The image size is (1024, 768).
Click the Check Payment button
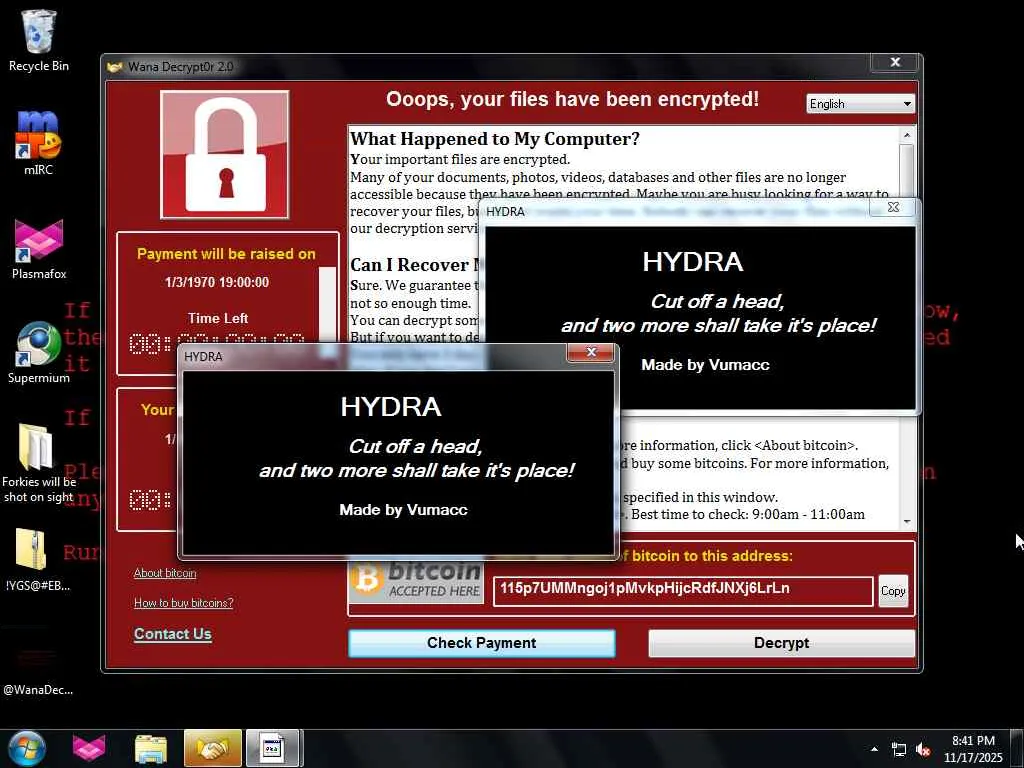[481, 643]
